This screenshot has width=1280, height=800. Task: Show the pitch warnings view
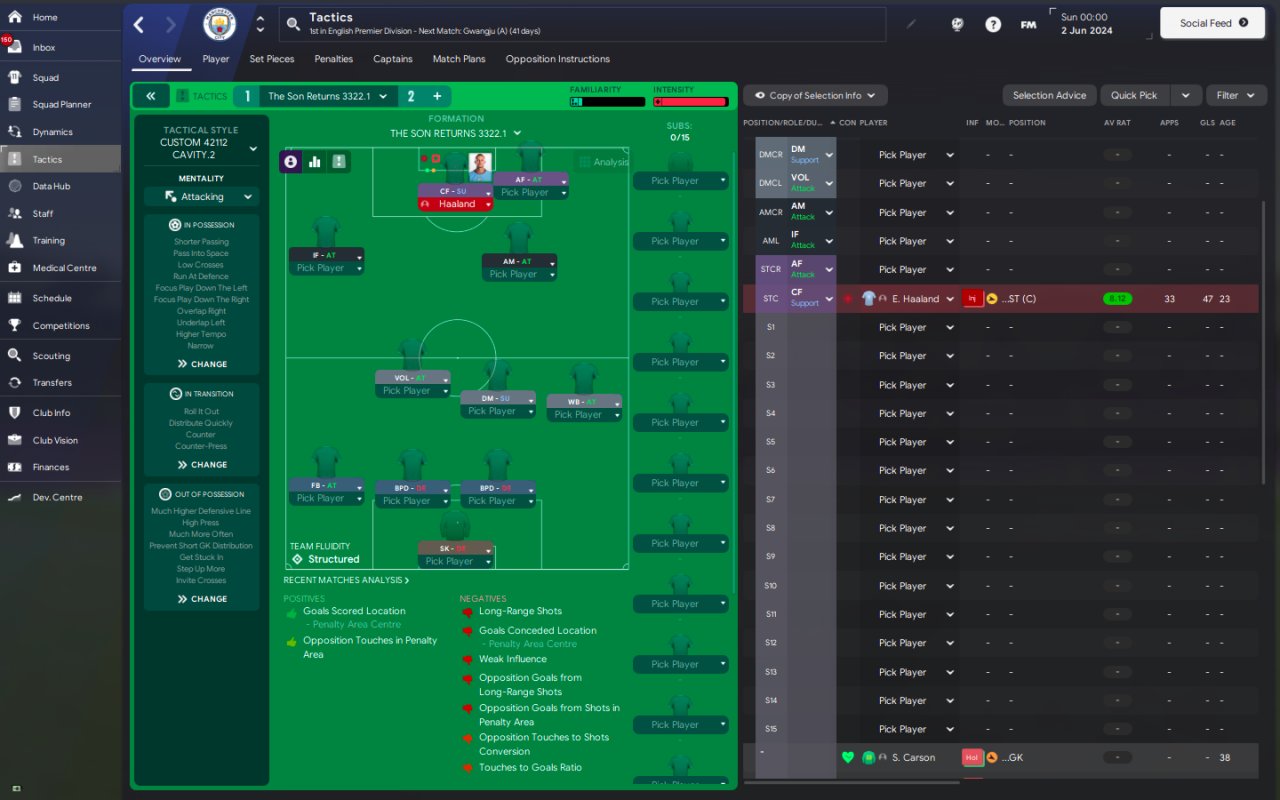339,161
